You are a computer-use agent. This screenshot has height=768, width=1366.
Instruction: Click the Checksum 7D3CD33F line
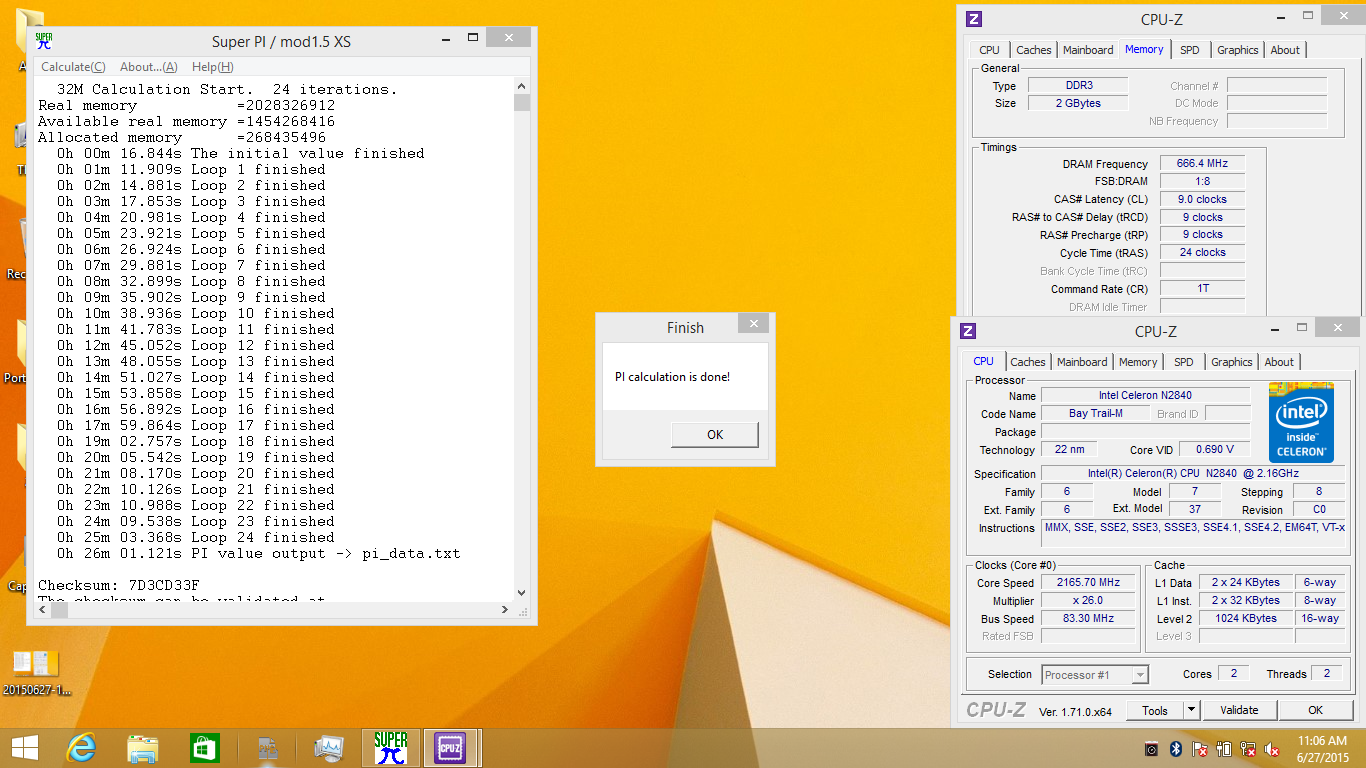[x=119, y=585]
